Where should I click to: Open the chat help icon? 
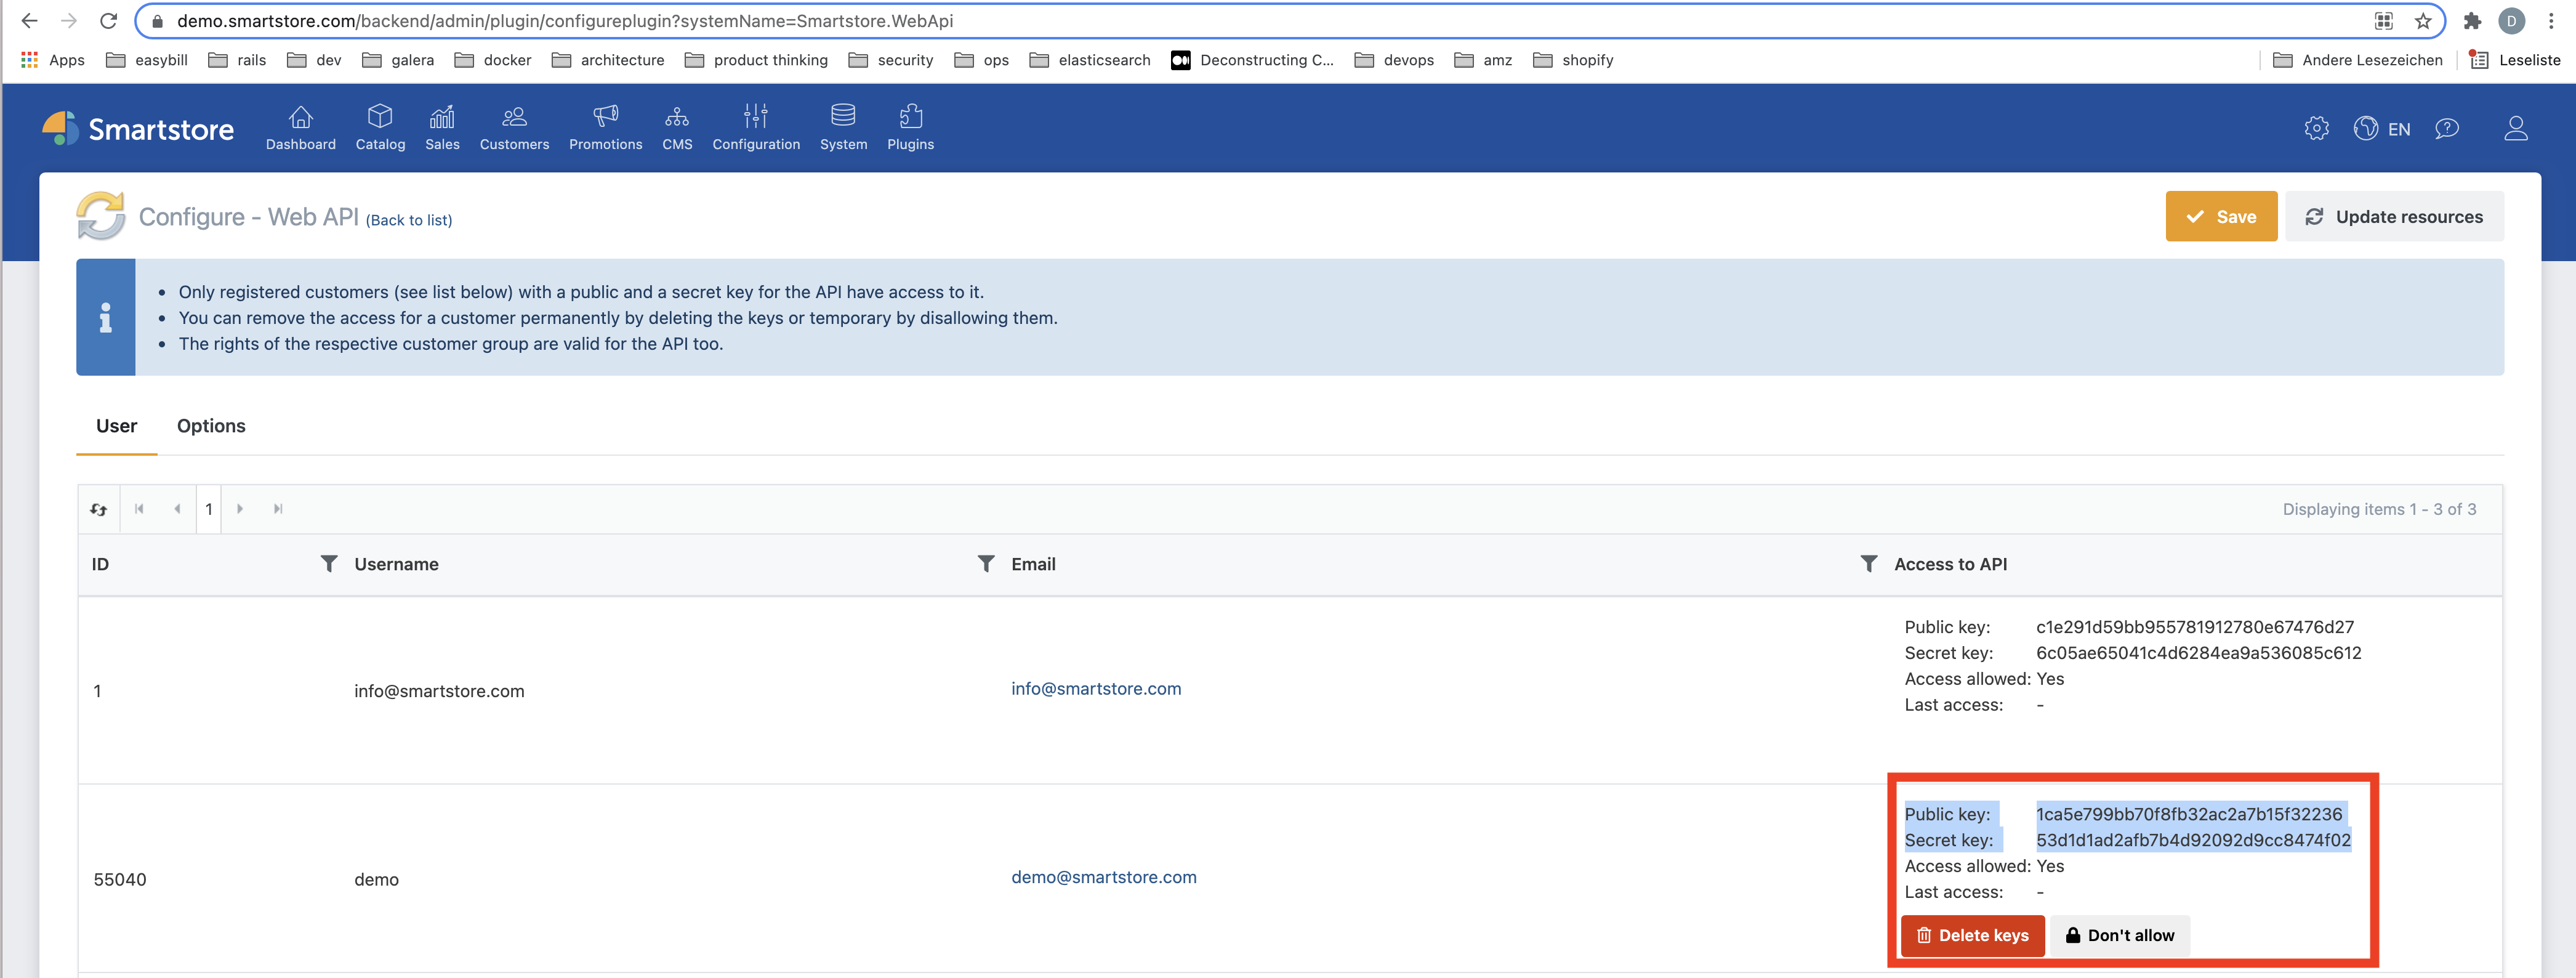pos(2446,129)
